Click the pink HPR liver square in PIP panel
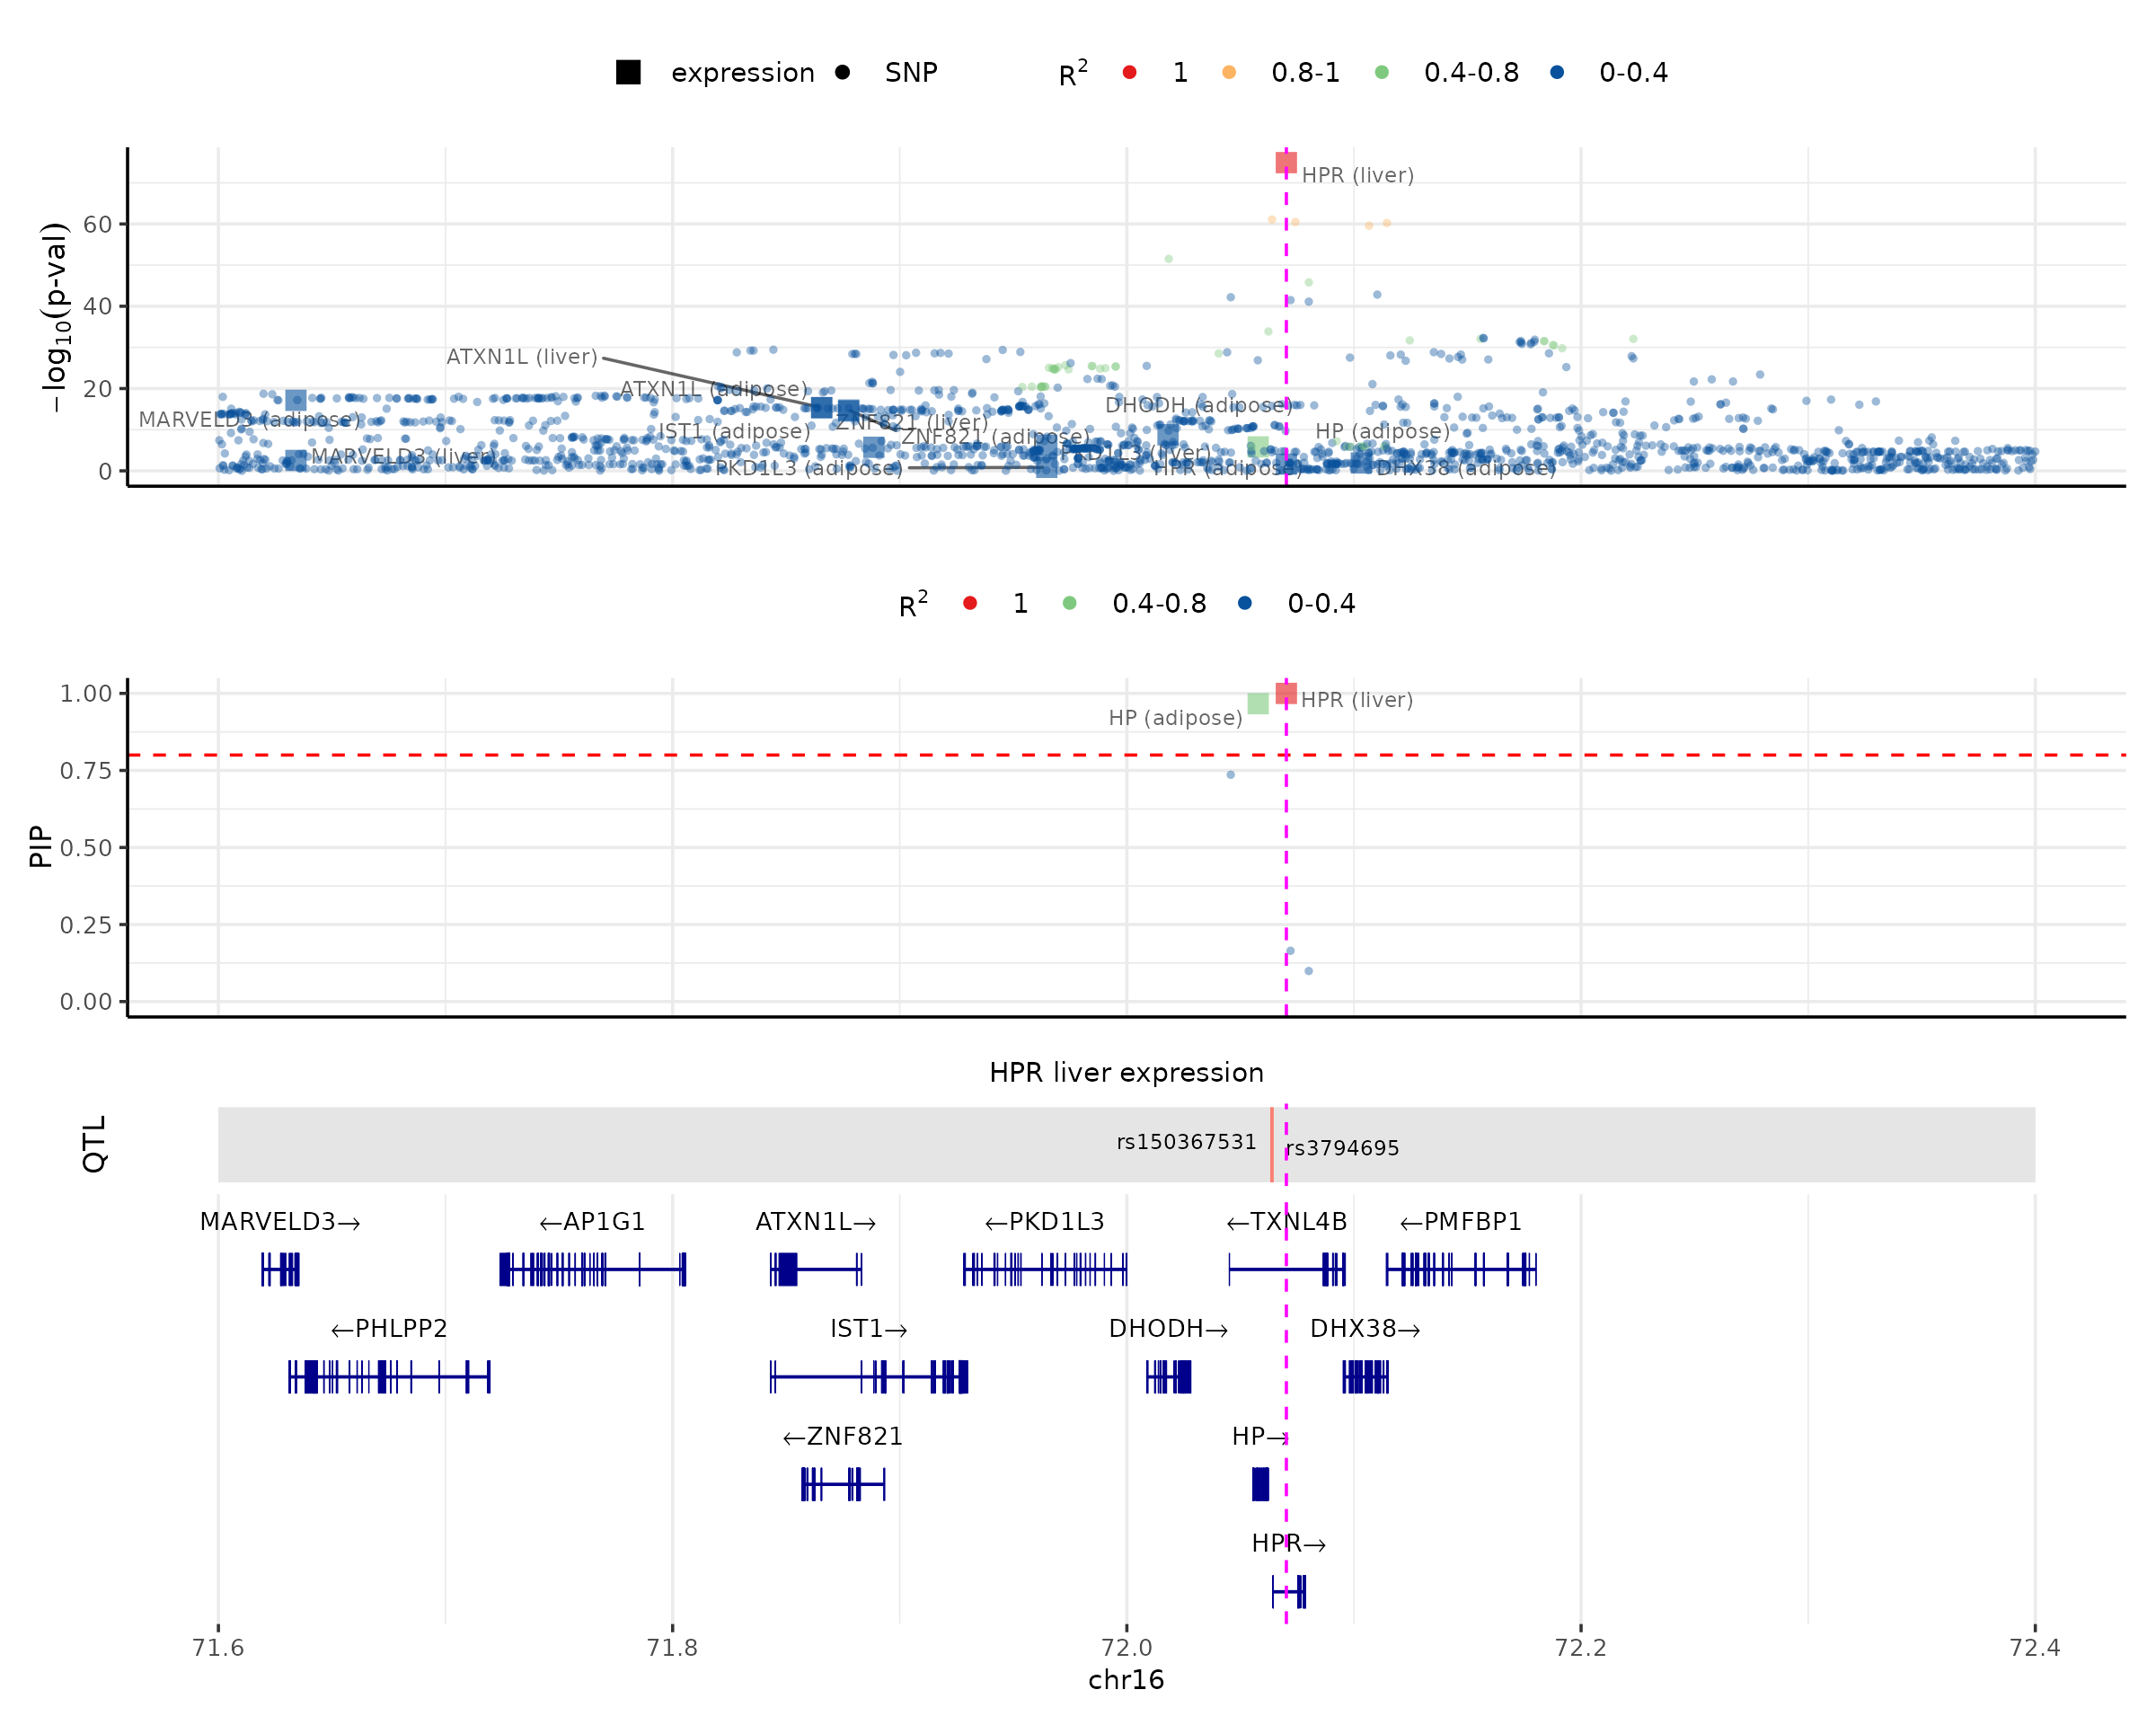 (1286, 693)
